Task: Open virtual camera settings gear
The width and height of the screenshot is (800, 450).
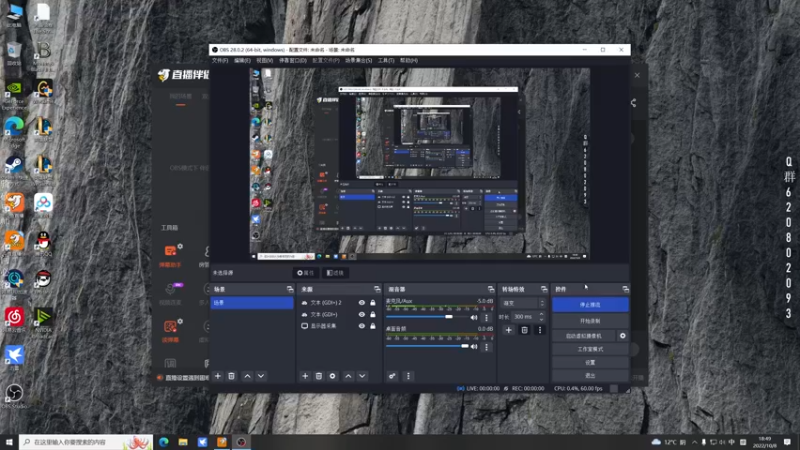Action: (x=622, y=336)
